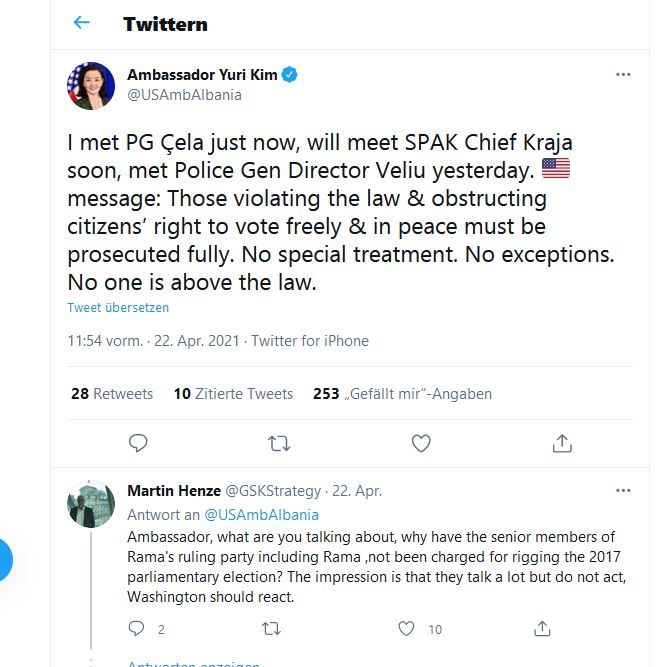Viewport: 661px width, 667px height.
Task: Visit the @USAmbAlbania handle under the name
Action: (x=184, y=95)
